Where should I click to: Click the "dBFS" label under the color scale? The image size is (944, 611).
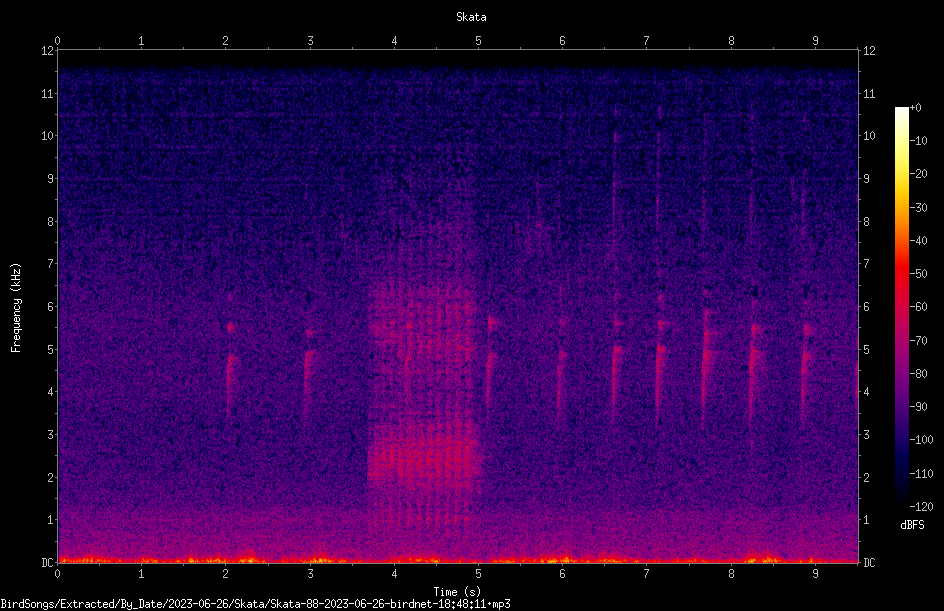912,525
